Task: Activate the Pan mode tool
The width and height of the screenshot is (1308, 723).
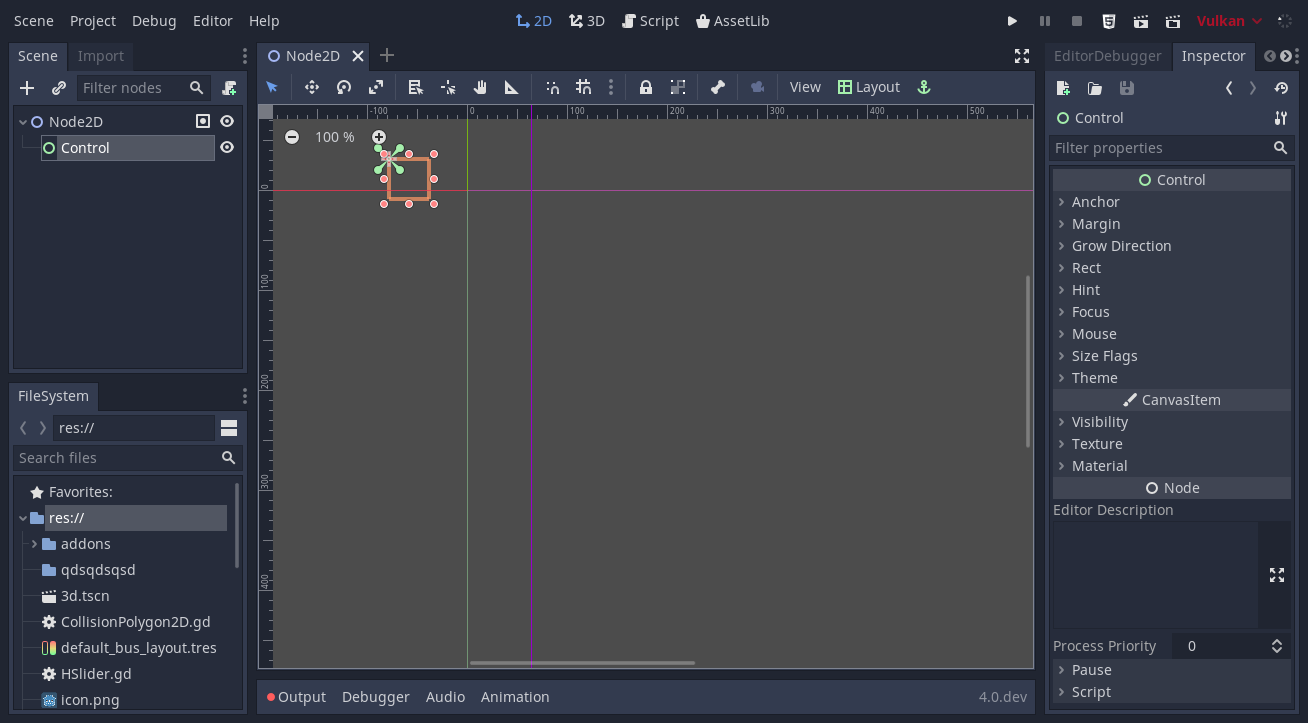Action: pos(479,88)
